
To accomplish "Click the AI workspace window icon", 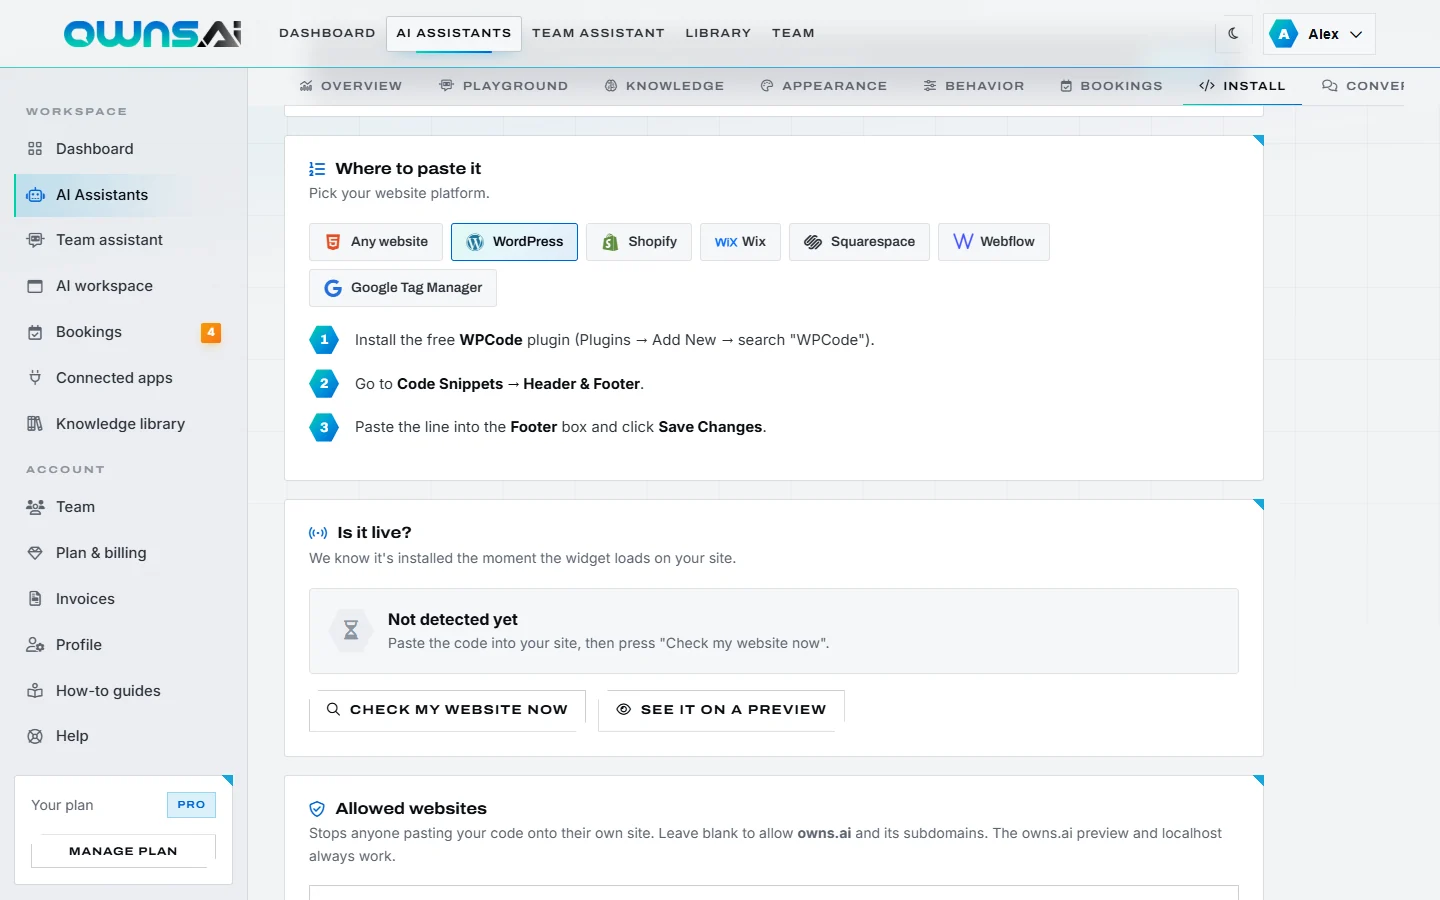I will tap(35, 286).
